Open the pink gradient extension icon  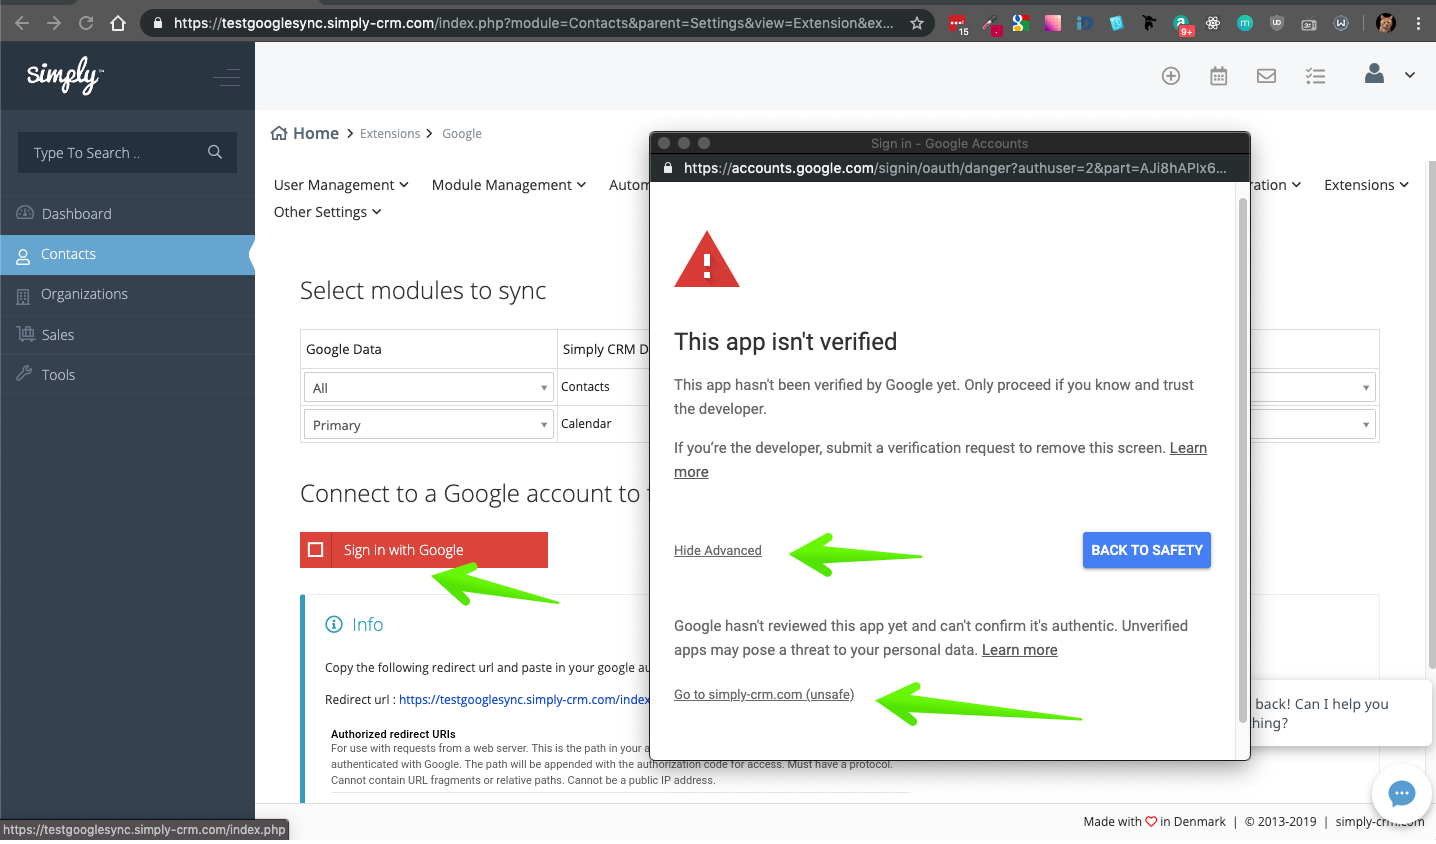click(x=1053, y=23)
